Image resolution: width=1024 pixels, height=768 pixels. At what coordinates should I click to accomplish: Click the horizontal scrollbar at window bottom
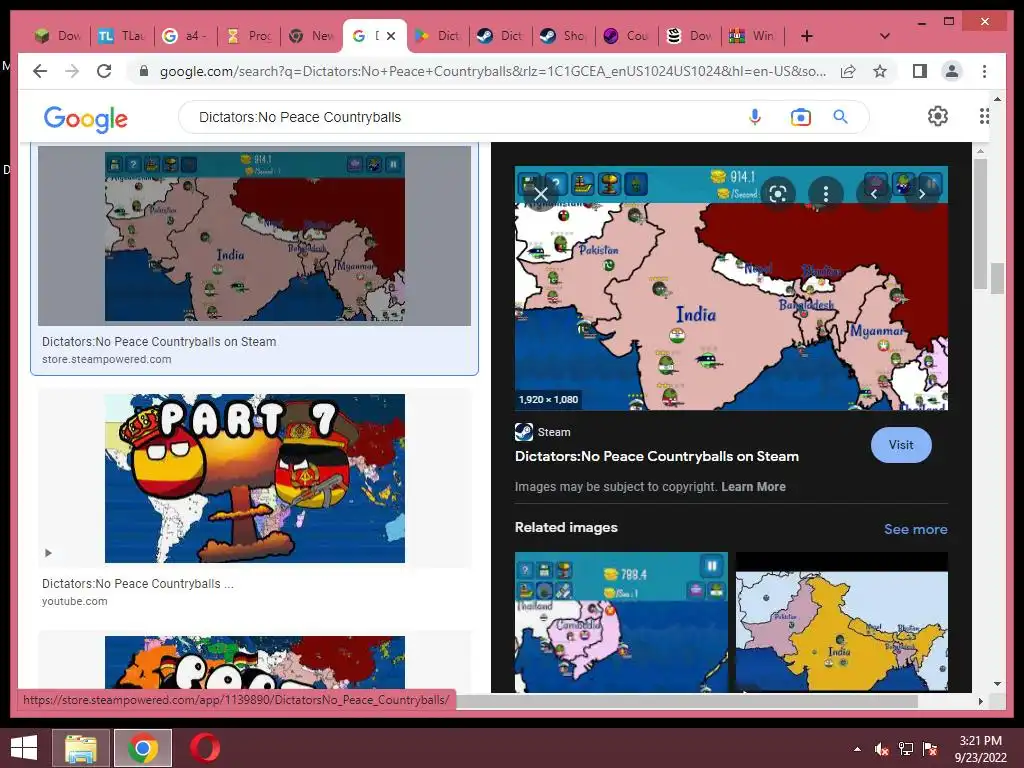686,701
